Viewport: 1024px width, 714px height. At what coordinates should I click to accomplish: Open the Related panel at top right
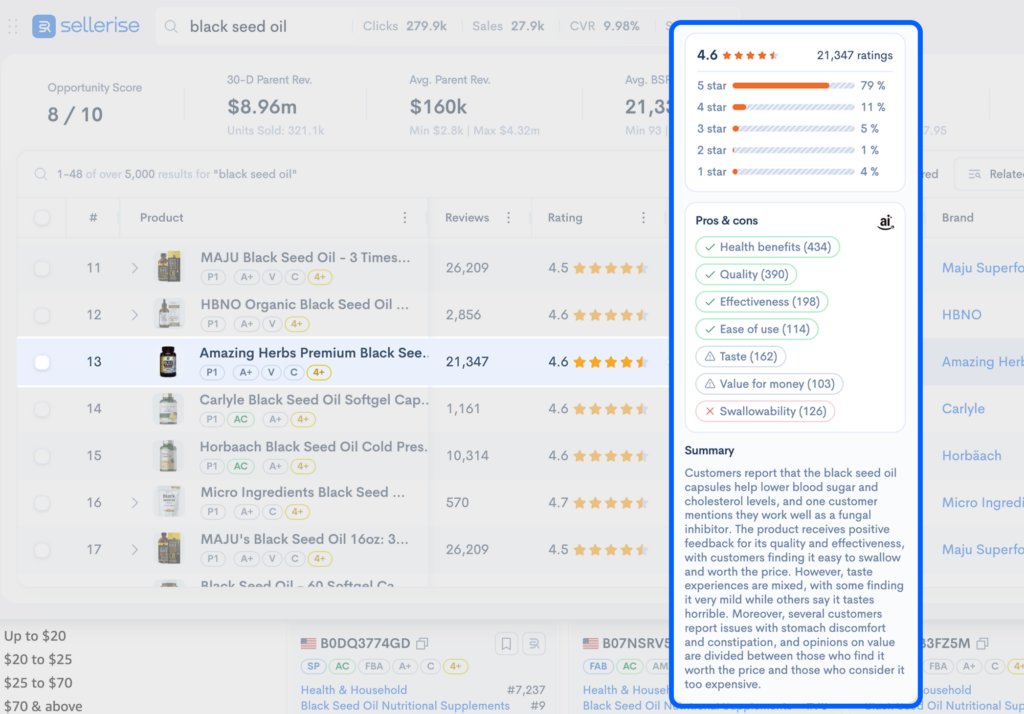click(x=995, y=173)
